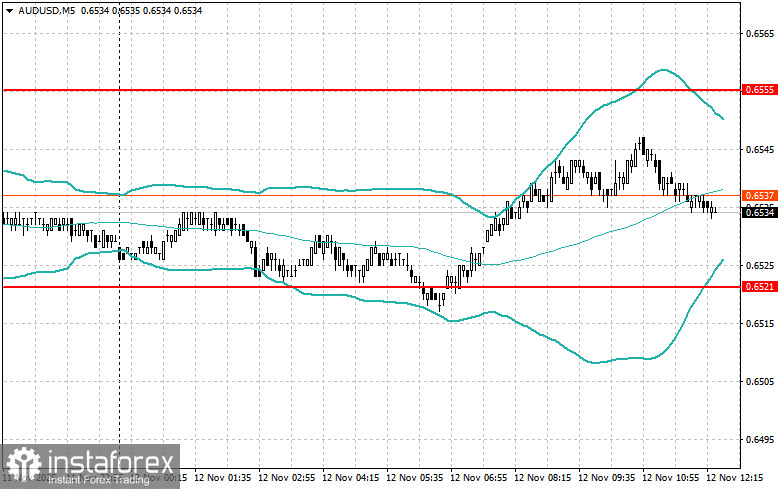Select the AUDUSD,M5 symbol title
The height and width of the screenshot is (489, 781).
[x=46, y=10]
